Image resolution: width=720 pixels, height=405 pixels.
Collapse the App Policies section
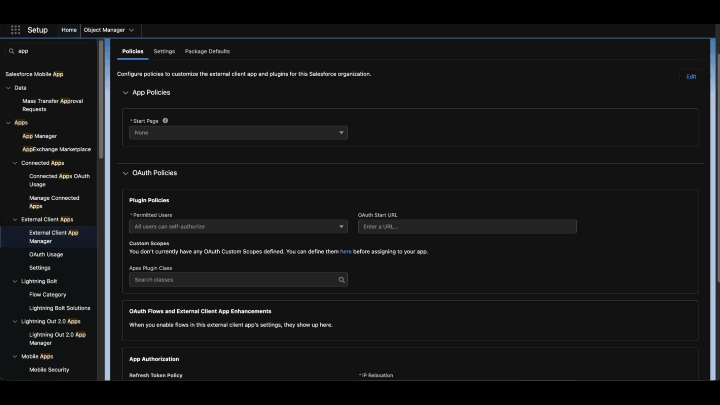[125, 93]
